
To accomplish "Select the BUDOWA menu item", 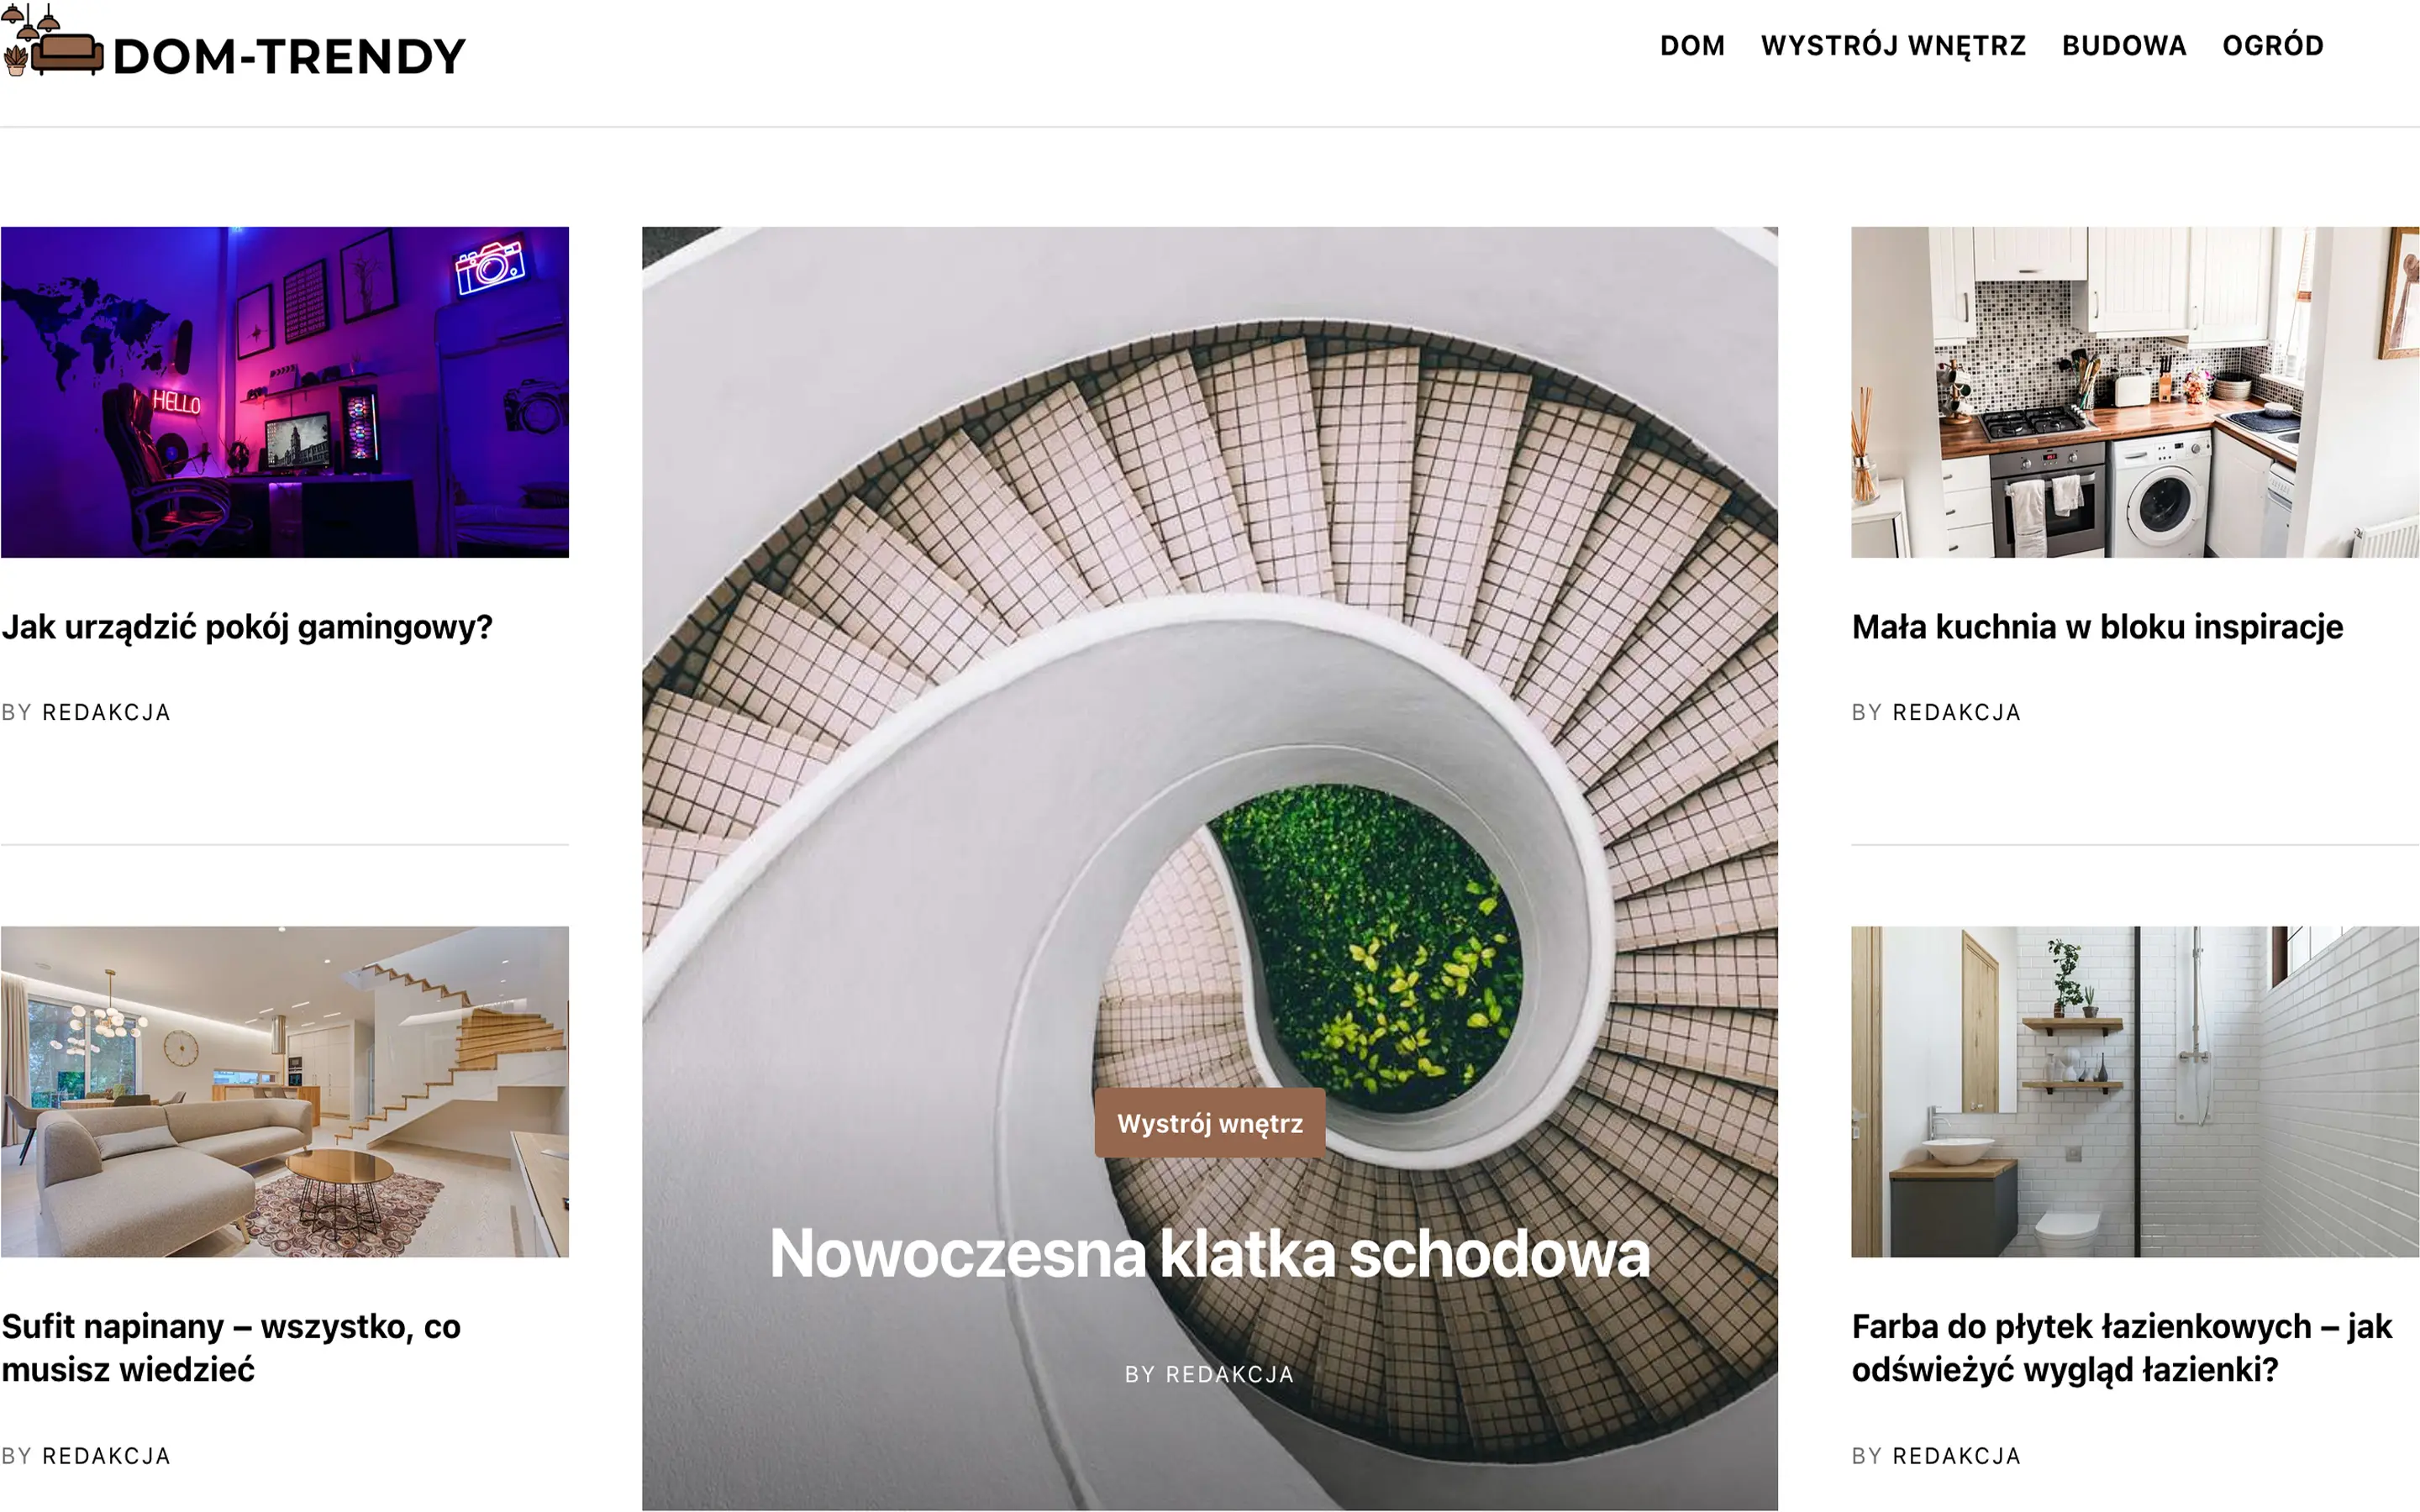I will 2124,46.
